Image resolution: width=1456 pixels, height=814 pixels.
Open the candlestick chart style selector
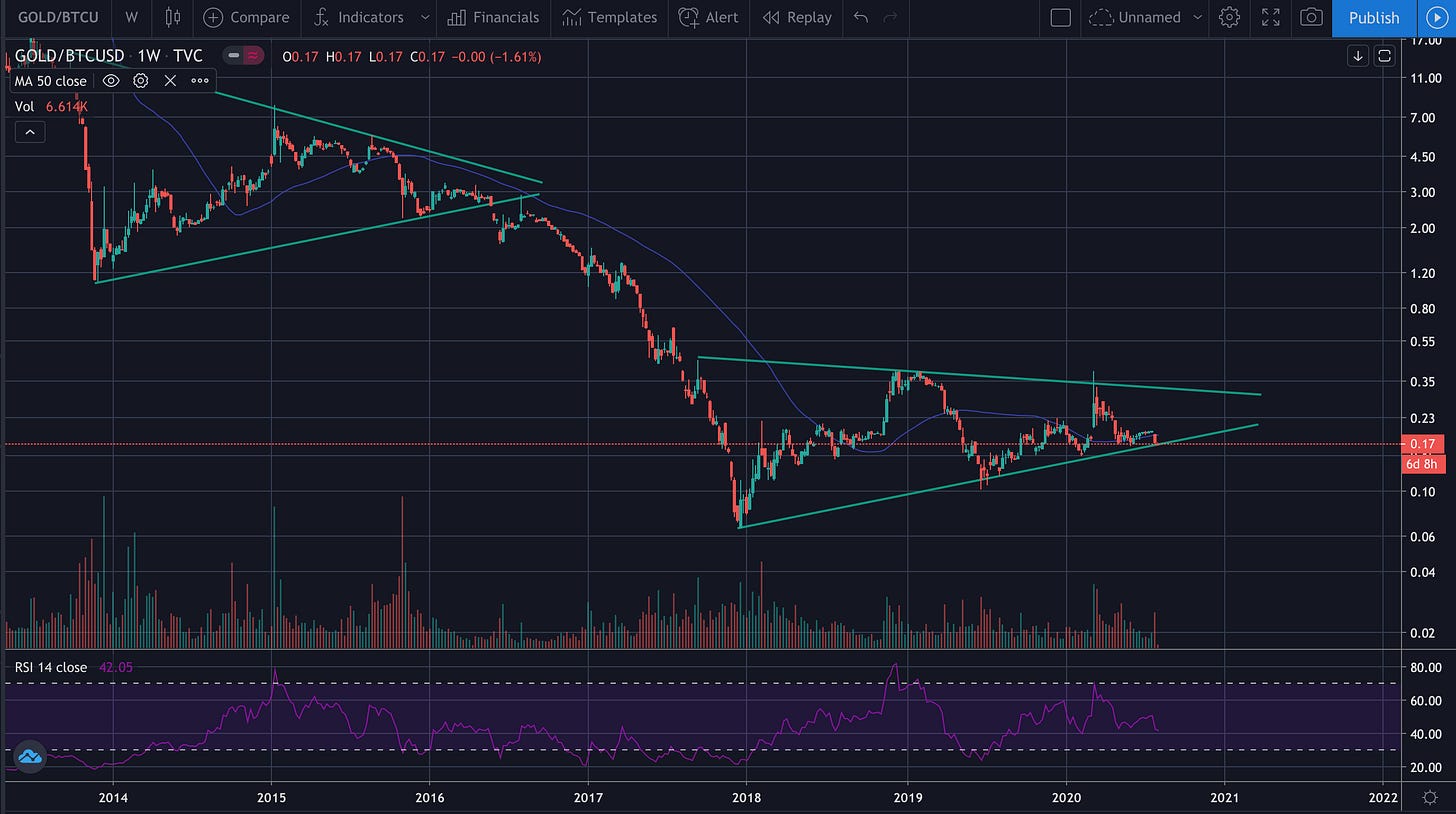point(173,17)
